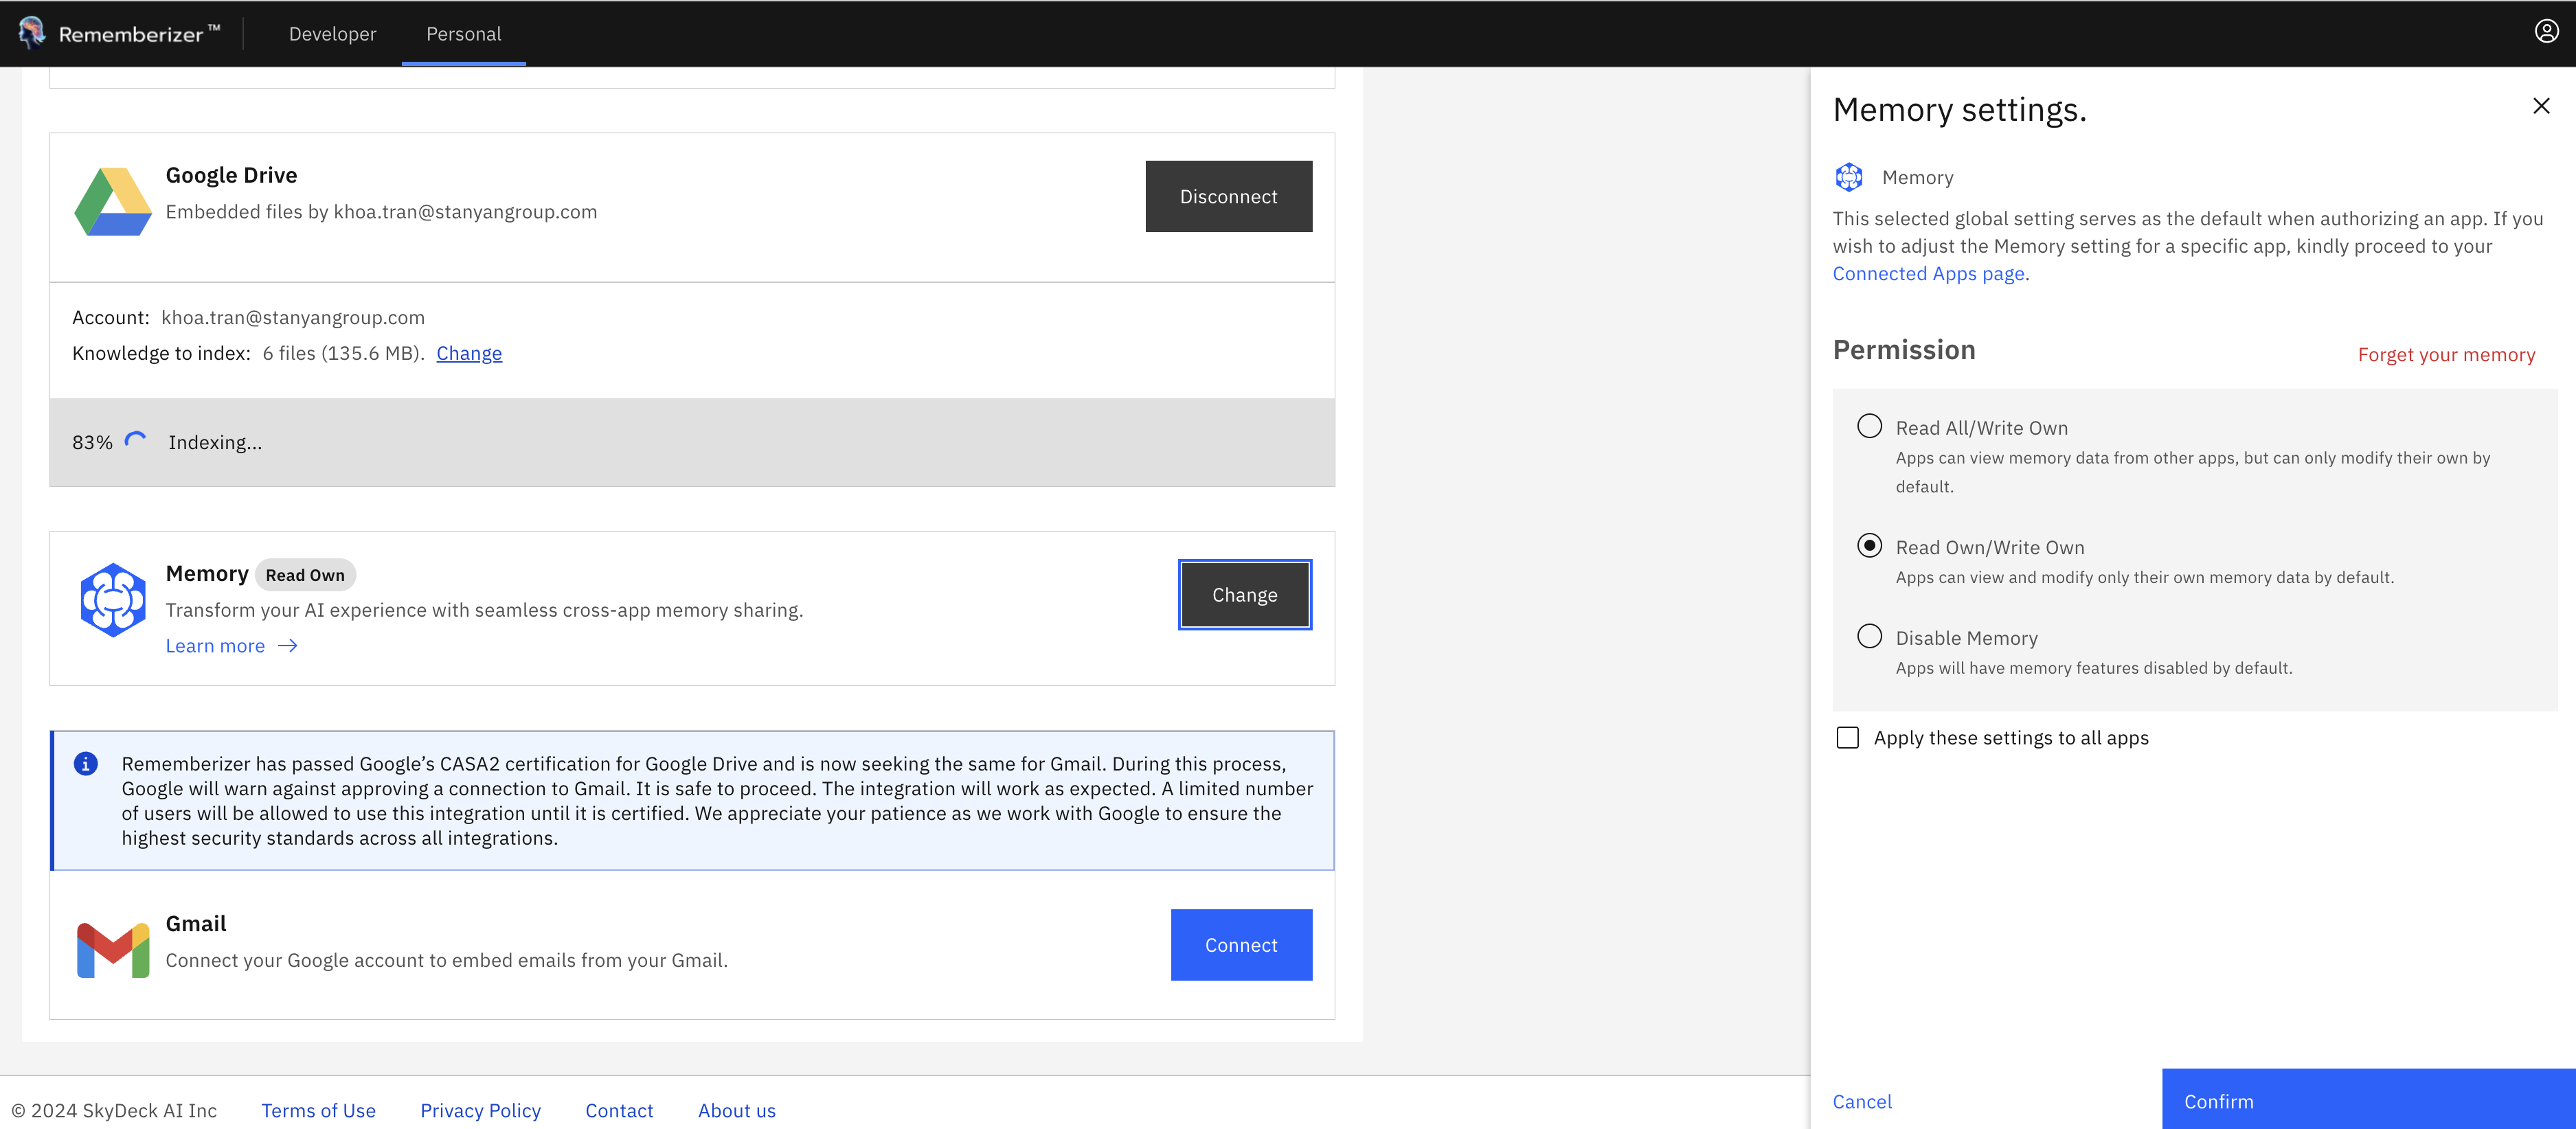Close the Memory settings panel
The height and width of the screenshot is (1129, 2576).
click(x=2541, y=105)
